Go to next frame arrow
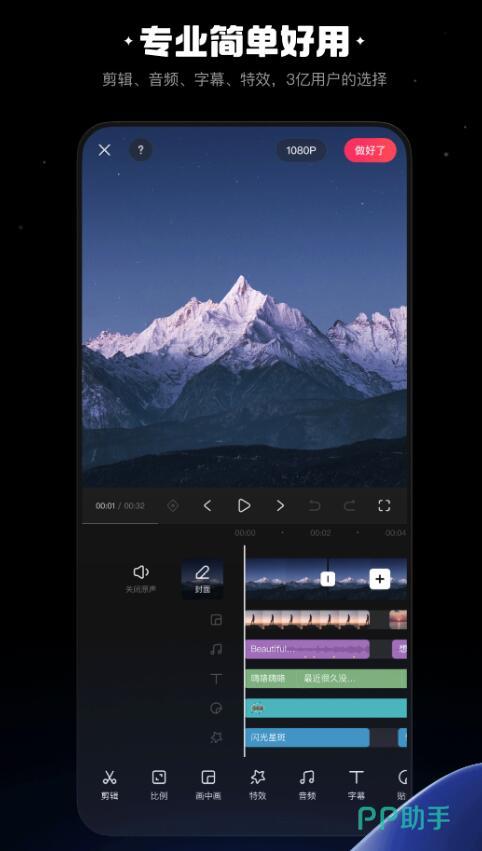The height and width of the screenshot is (851, 482). pyautogui.click(x=280, y=506)
